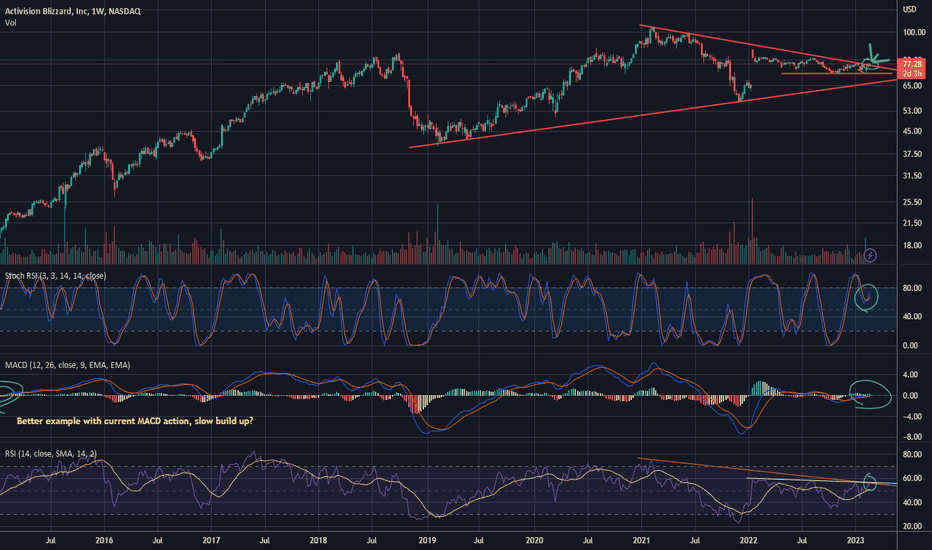Open the USD currency selector
This screenshot has width=932, height=550.
coord(909,10)
